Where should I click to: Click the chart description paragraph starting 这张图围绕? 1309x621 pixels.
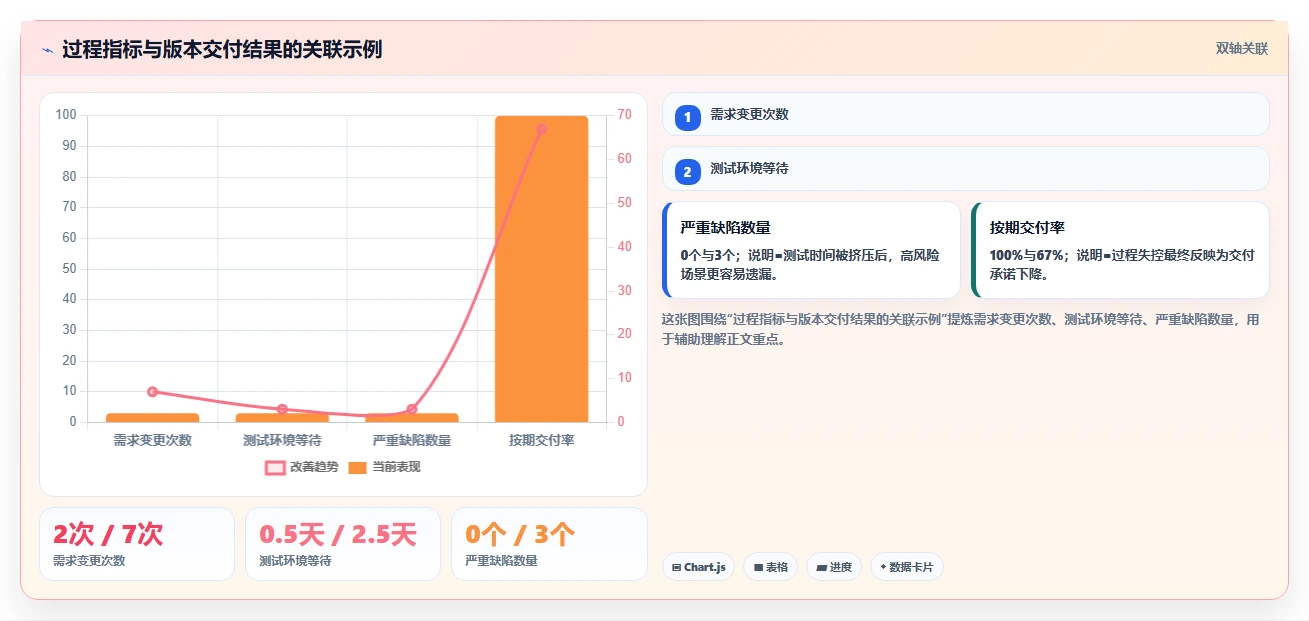coord(960,329)
